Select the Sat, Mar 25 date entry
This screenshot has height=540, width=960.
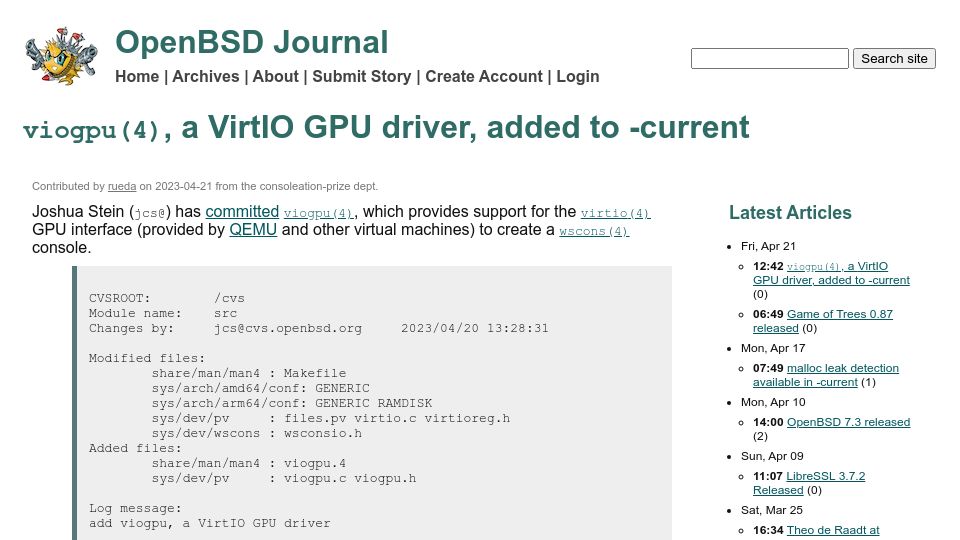[771, 509]
